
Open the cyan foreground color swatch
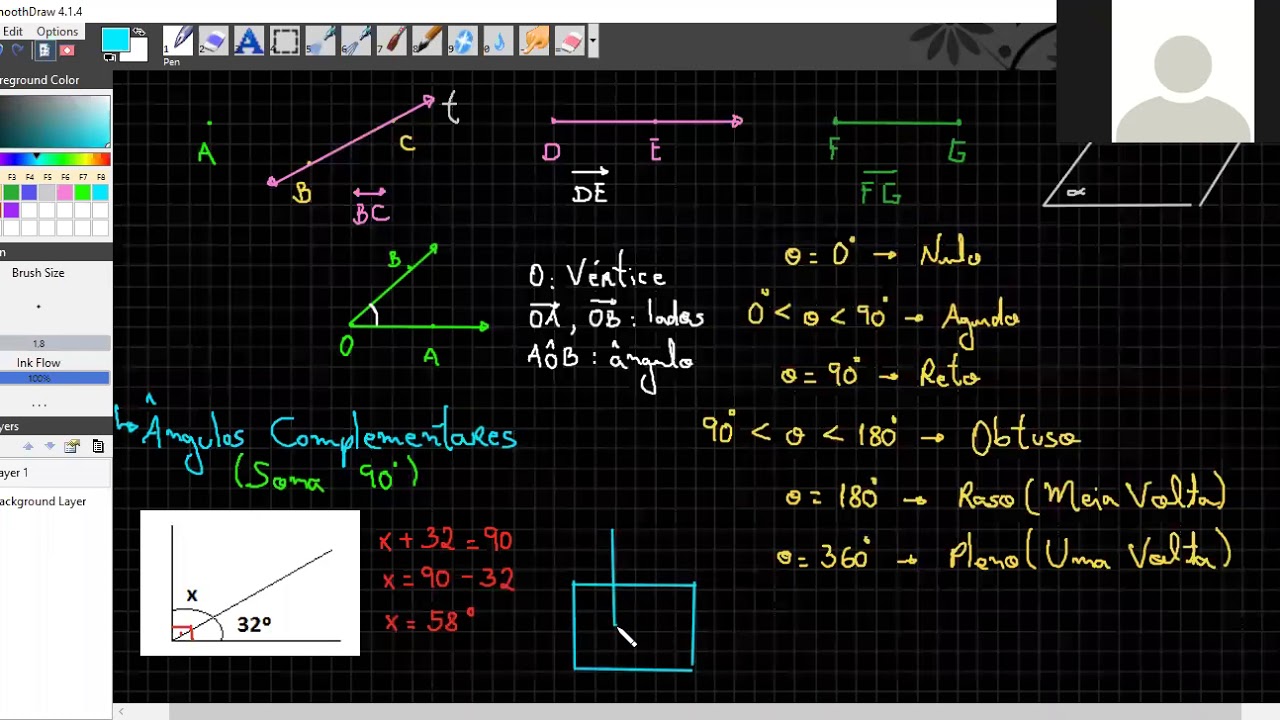(x=115, y=39)
